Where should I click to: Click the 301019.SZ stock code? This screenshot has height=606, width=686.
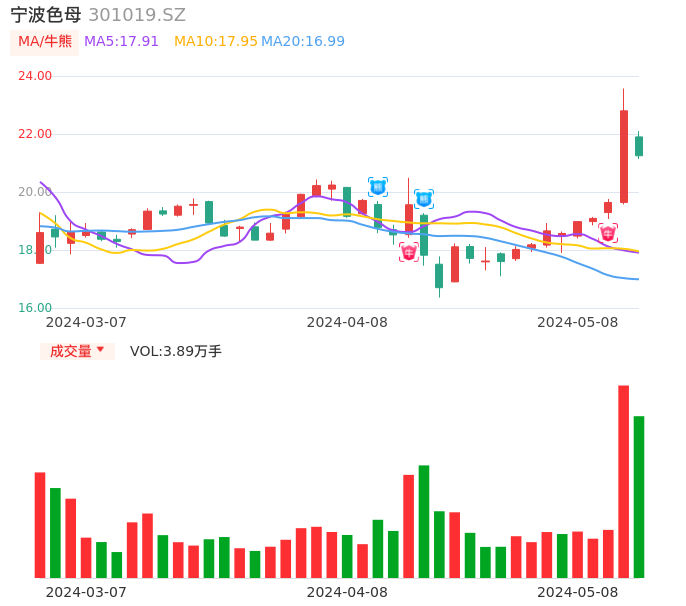point(137,15)
